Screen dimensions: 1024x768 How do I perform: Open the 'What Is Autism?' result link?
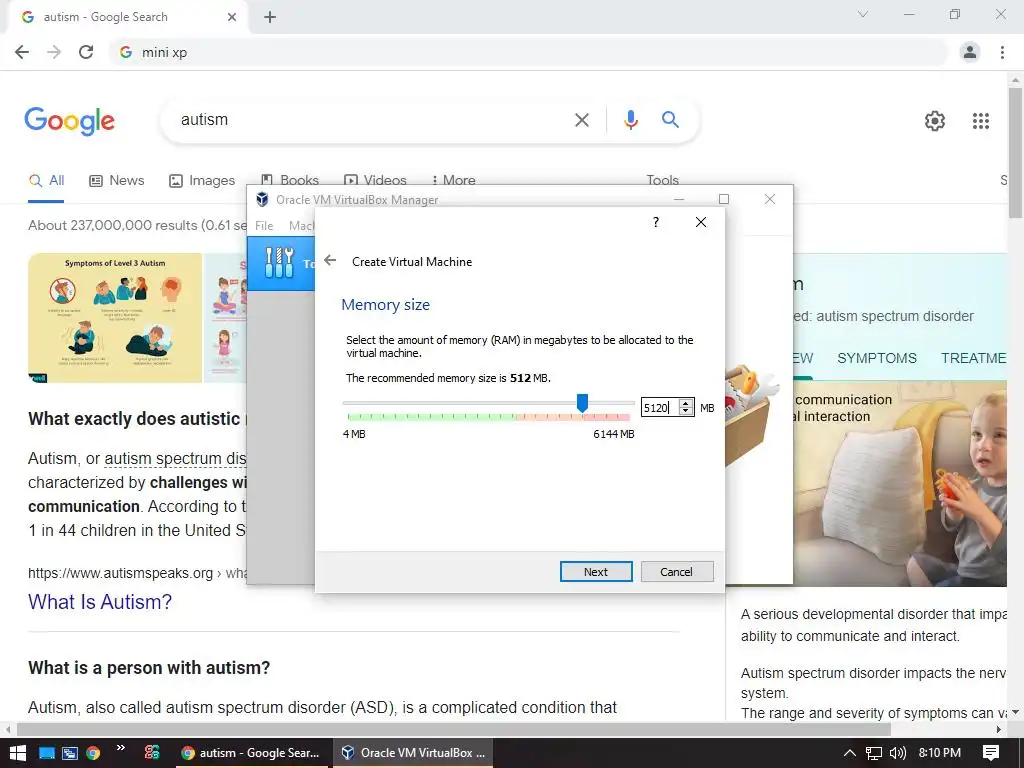pos(100,601)
